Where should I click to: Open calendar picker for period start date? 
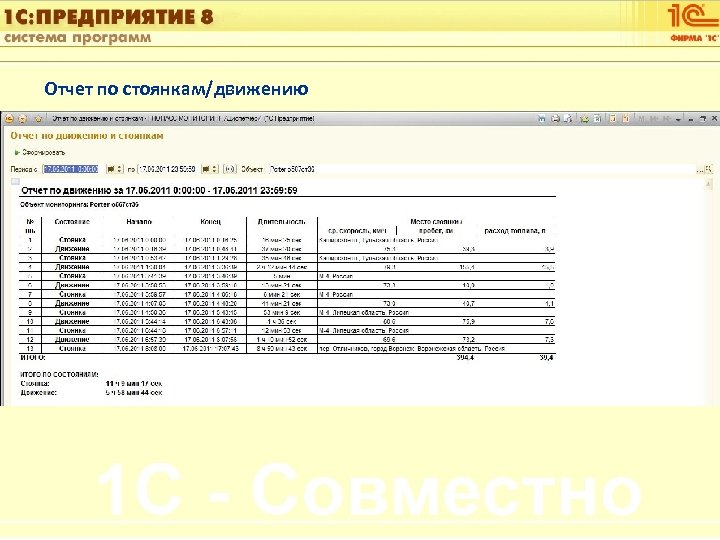coord(110,169)
